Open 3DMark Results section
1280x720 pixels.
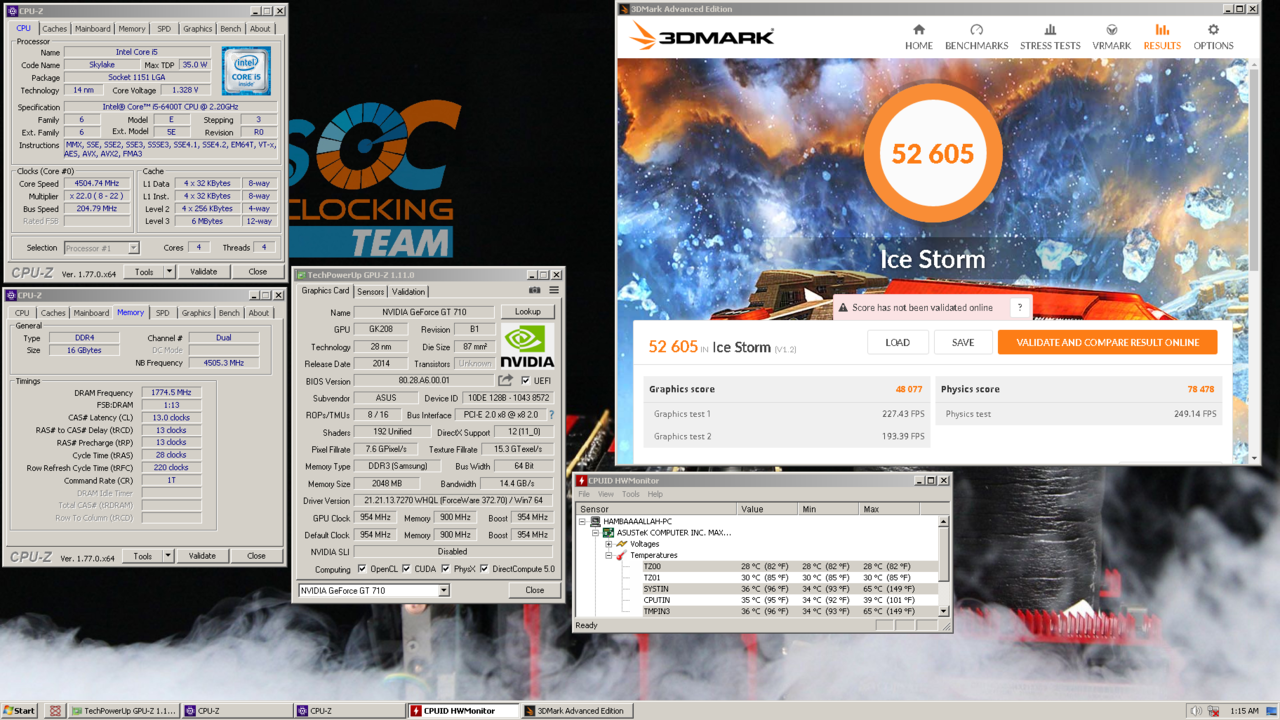1162,37
